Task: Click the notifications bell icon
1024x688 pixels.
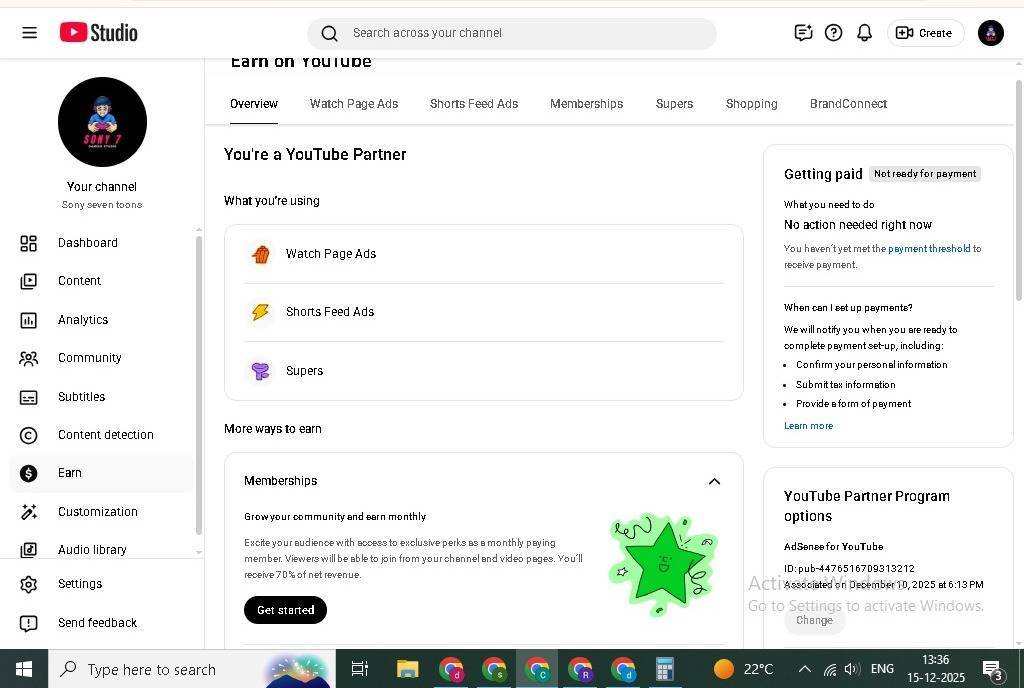Action: point(864,33)
